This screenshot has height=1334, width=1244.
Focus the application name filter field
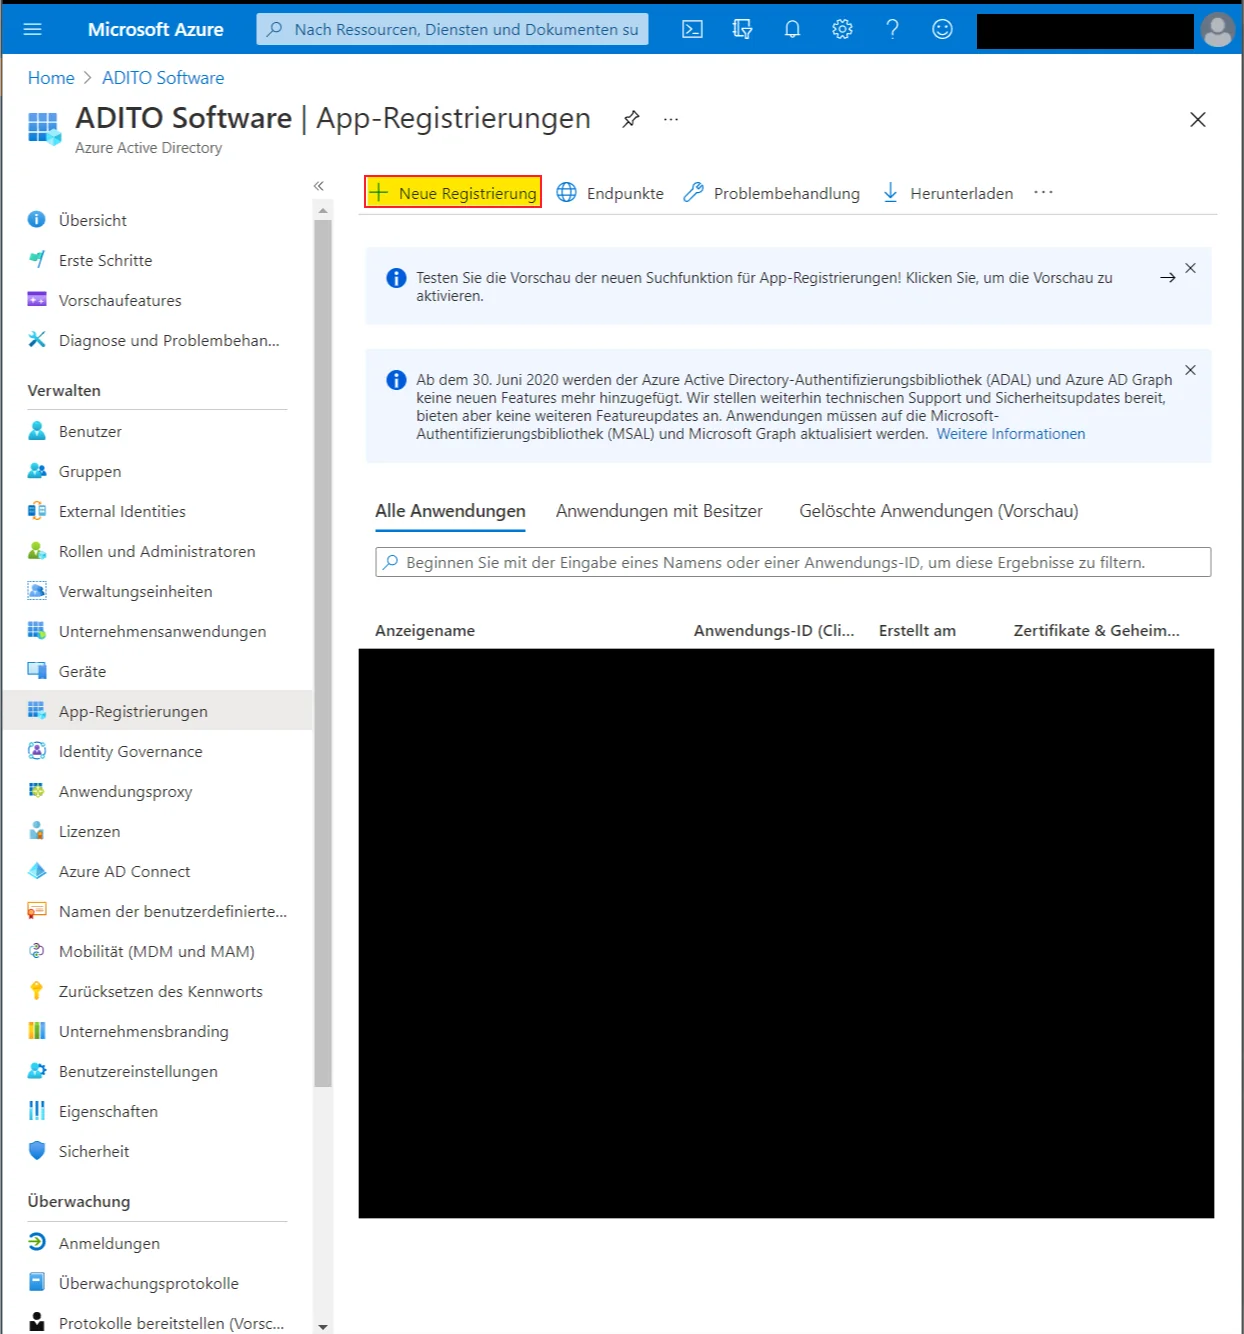pos(793,562)
